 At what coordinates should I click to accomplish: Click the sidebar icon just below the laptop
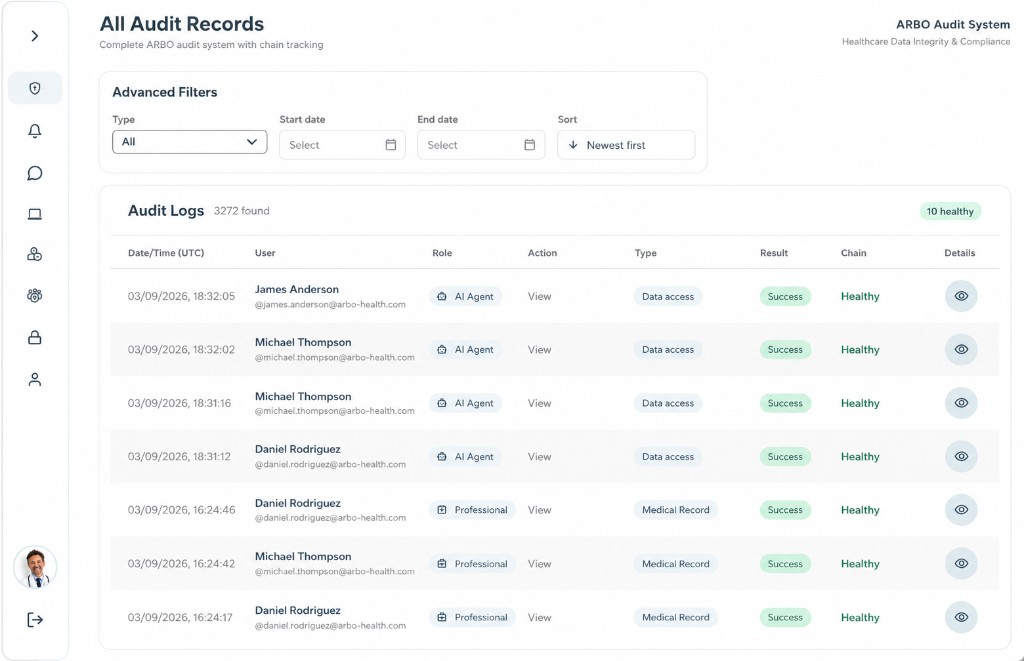35,255
